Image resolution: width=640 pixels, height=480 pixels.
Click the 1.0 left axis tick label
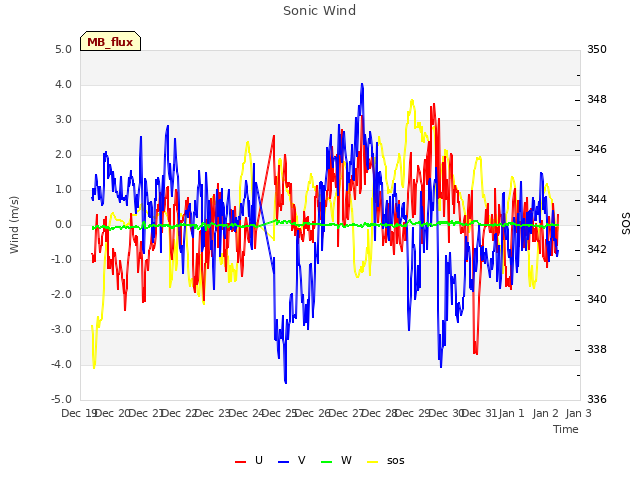63,190
